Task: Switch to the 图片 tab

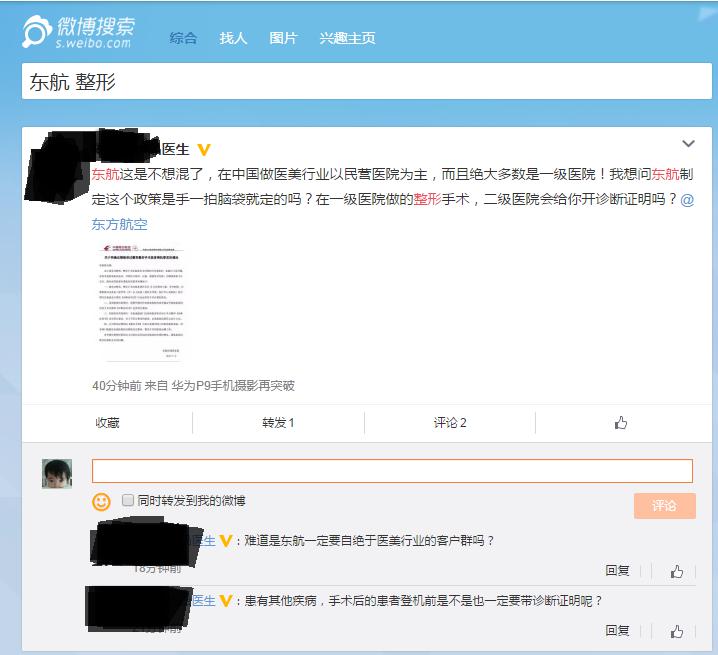Action: click(x=283, y=38)
